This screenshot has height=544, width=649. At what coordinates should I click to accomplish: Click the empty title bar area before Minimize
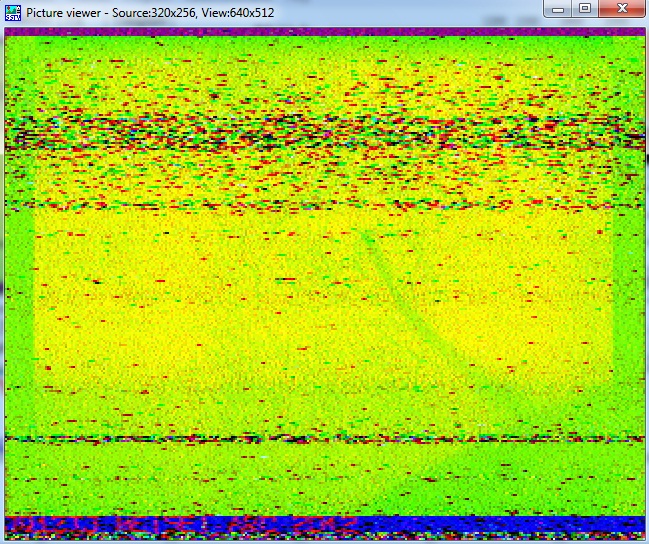(x=420, y=12)
